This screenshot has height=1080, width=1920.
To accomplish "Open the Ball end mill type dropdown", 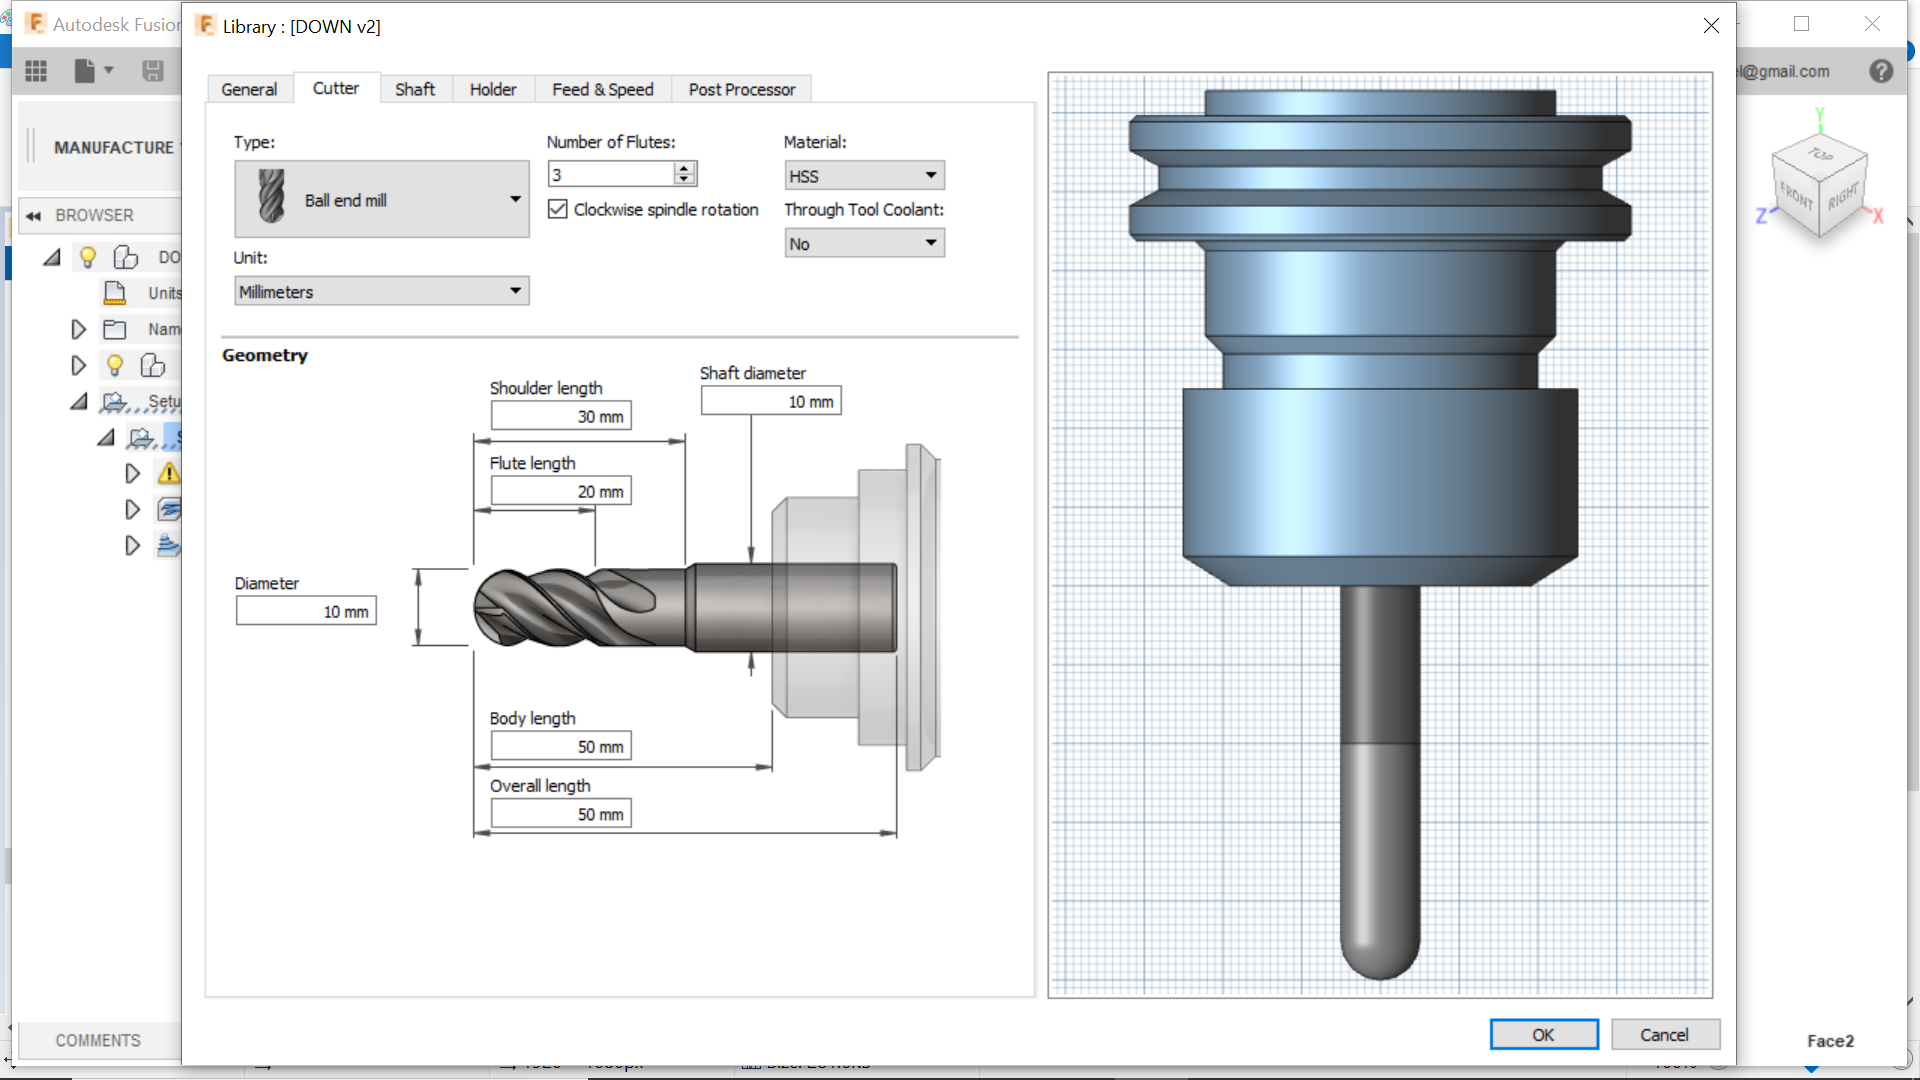I will (x=382, y=200).
